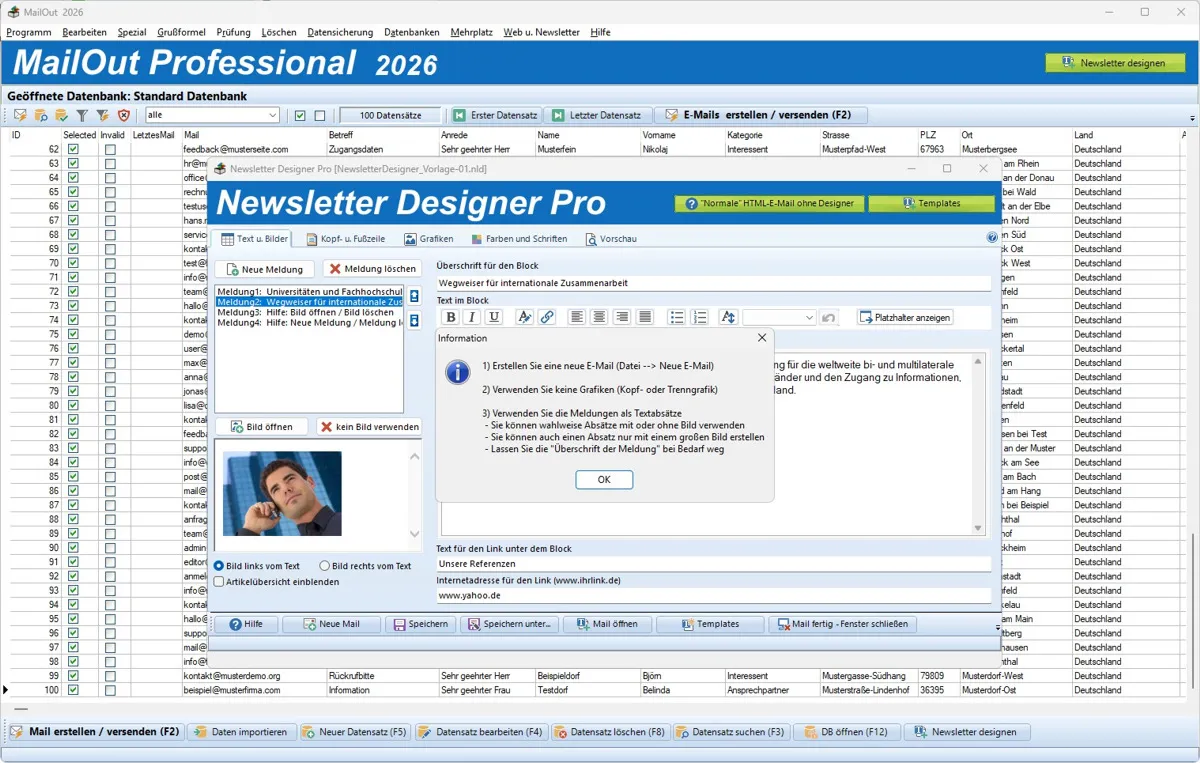Click the Meldung löschen button
The image size is (1200, 763).
pos(370,269)
